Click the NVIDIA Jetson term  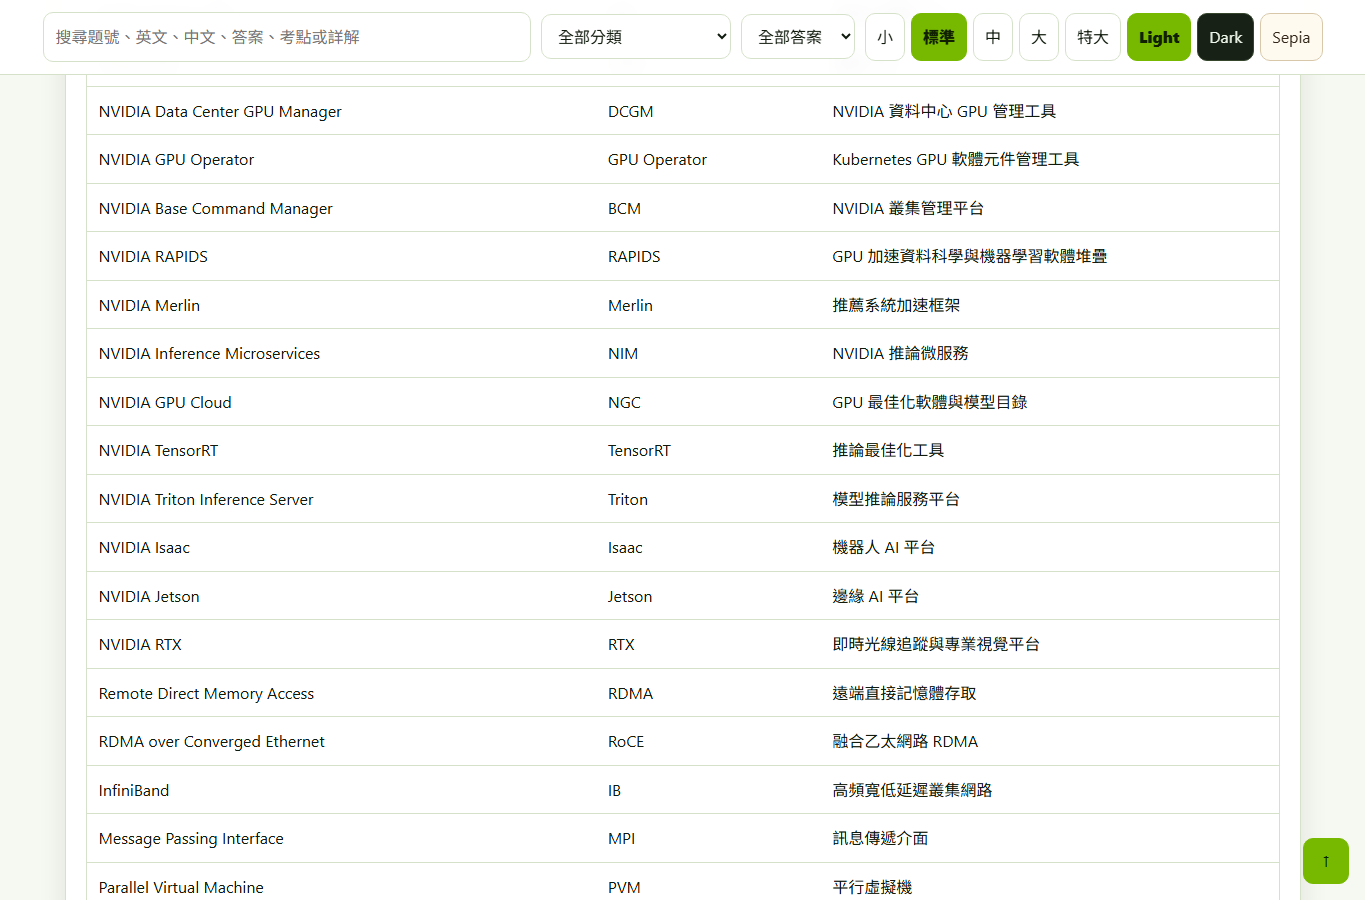tap(149, 597)
